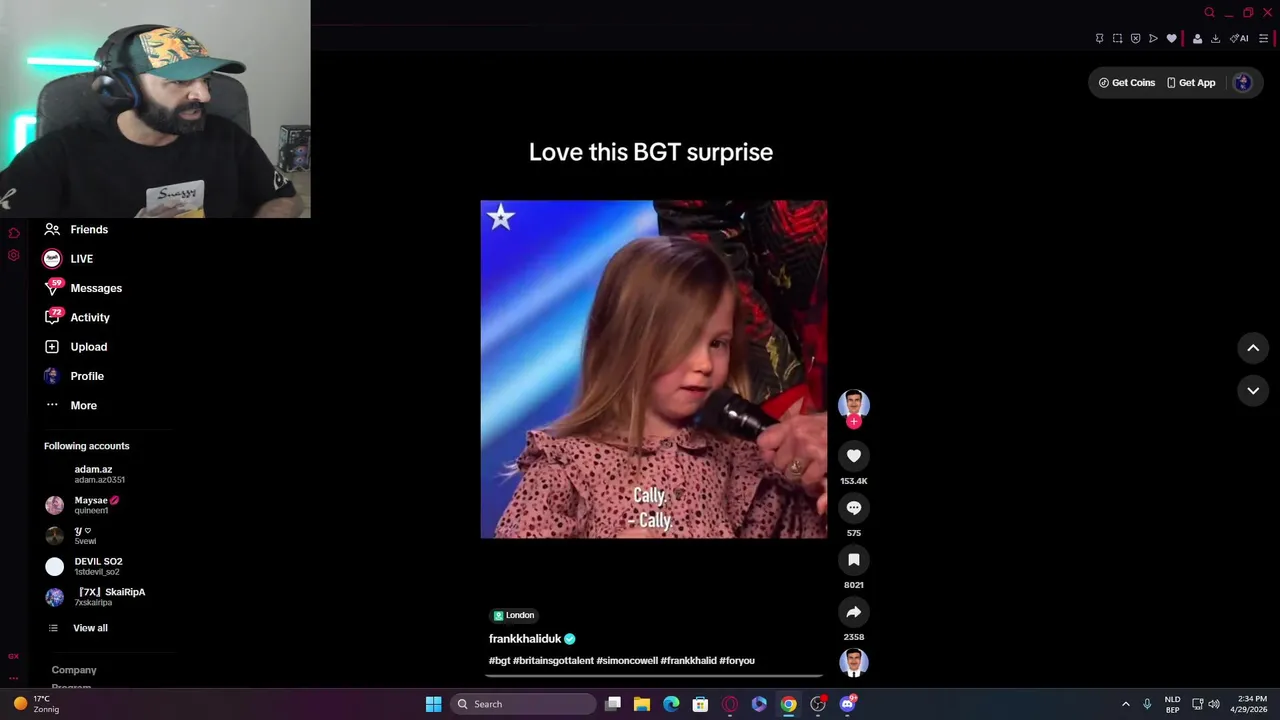Click the snapshot capture icon
This screenshot has height=720, width=1280.
[1117, 39]
